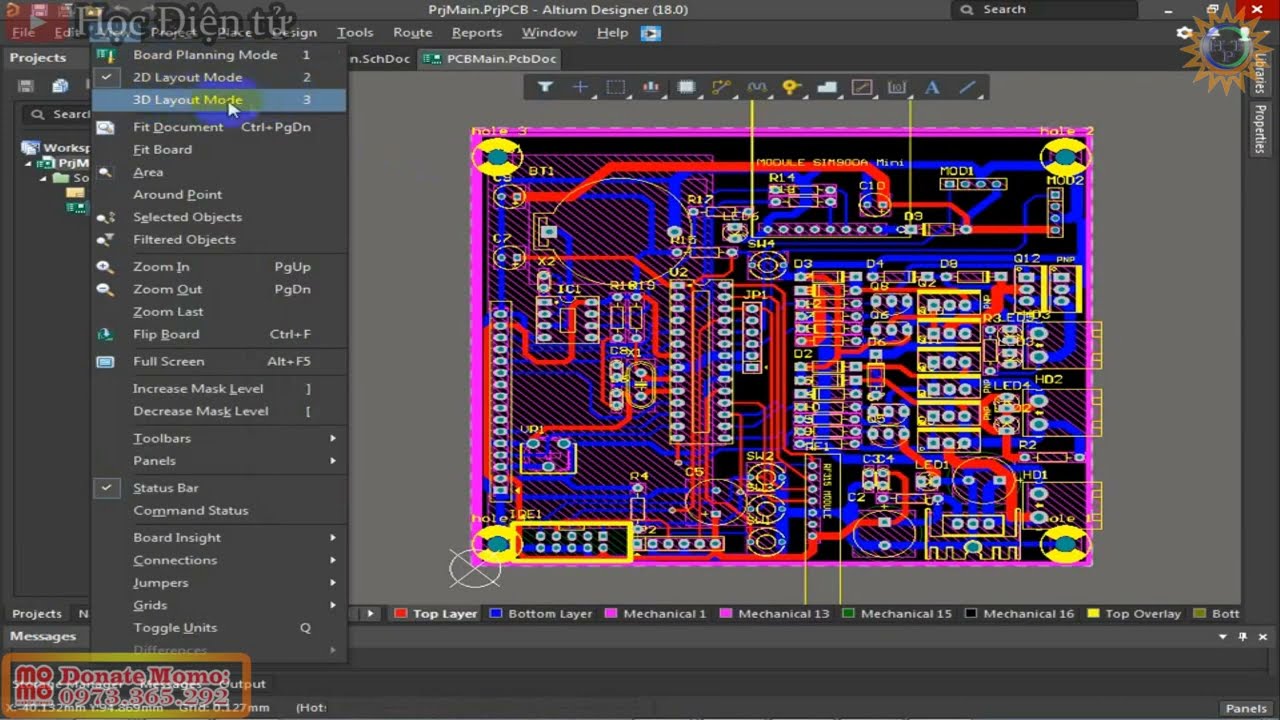Click the Full Screen monitor icon

click(x=105, y=361)
